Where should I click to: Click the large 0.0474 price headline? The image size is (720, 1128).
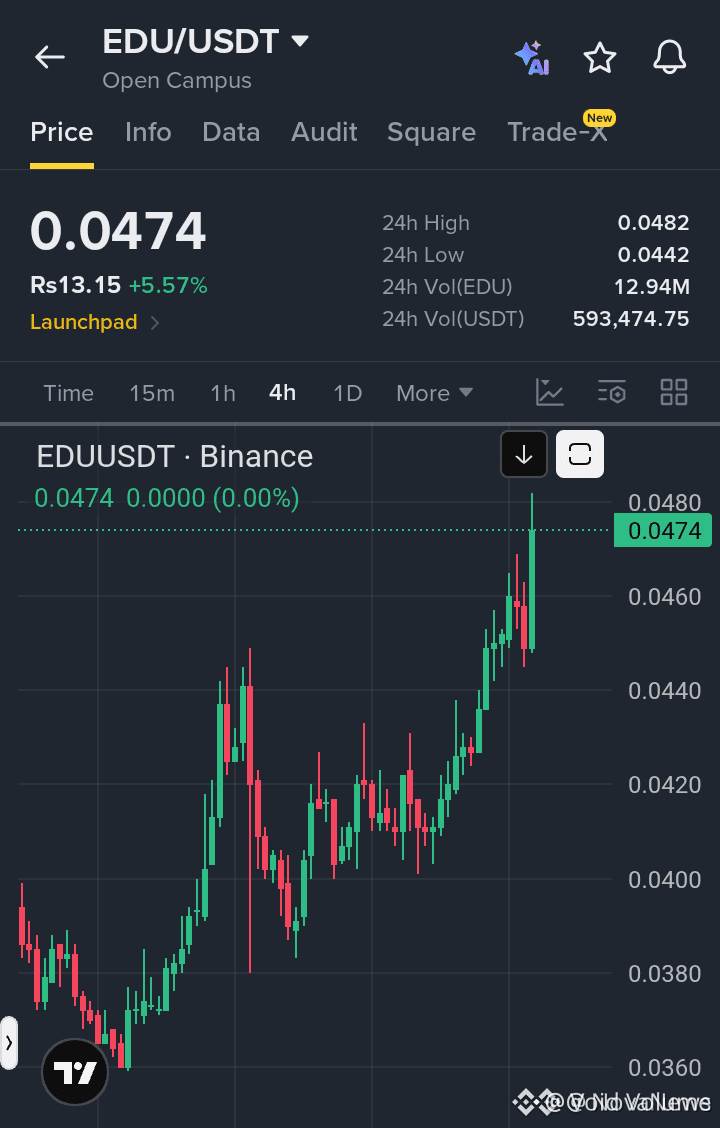point(118,231)
